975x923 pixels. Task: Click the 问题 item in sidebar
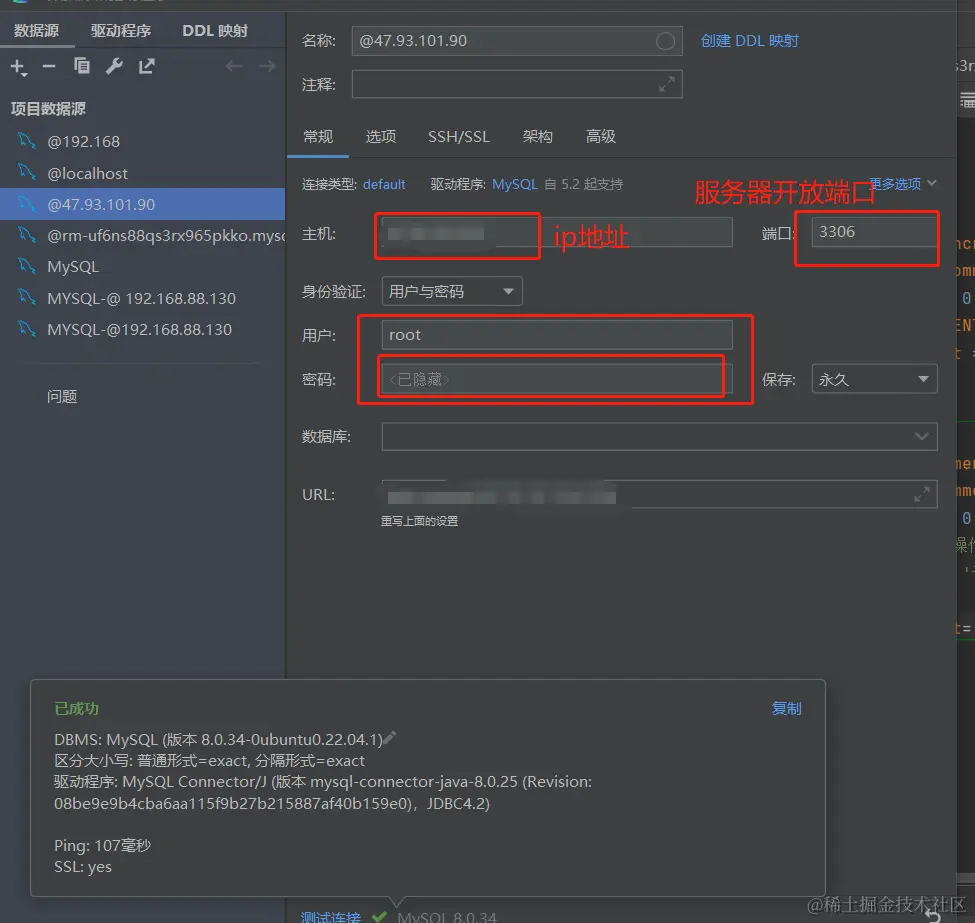point(62,396)
